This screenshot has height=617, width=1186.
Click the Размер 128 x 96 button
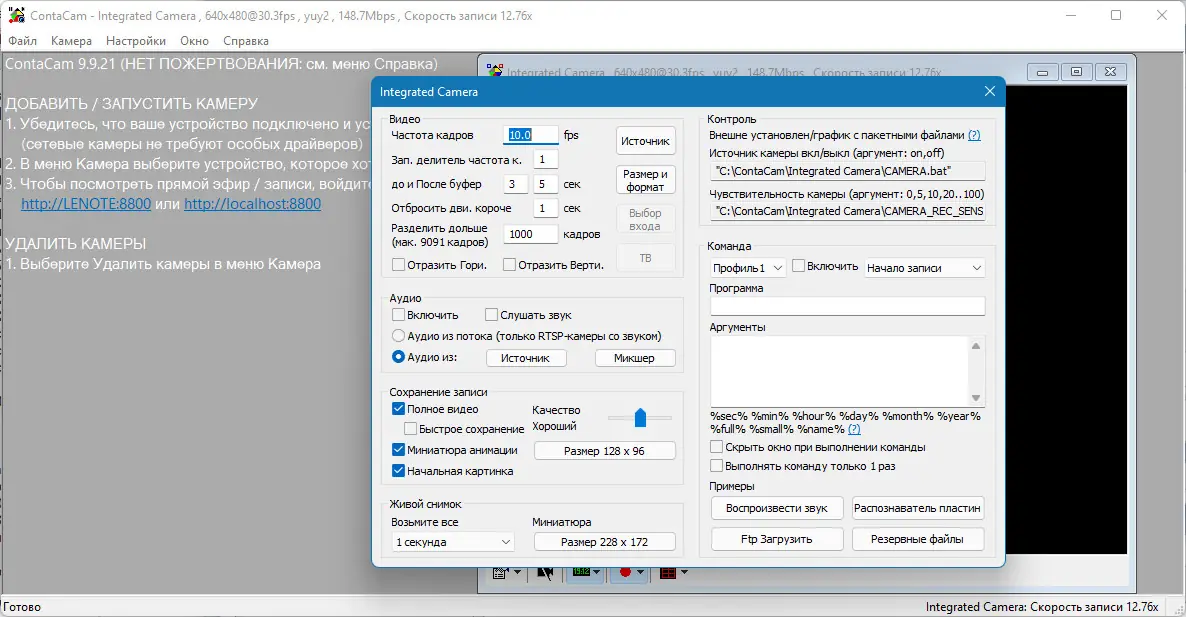click(604, 451)
